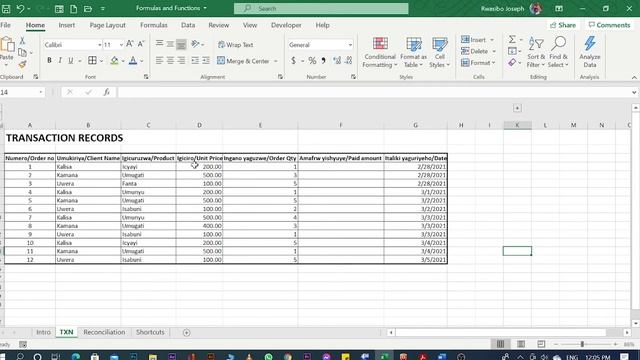640x360 pixels.
Task: Toggle Italic formatting
Action: pyautogui.click(x=60, y=61)
